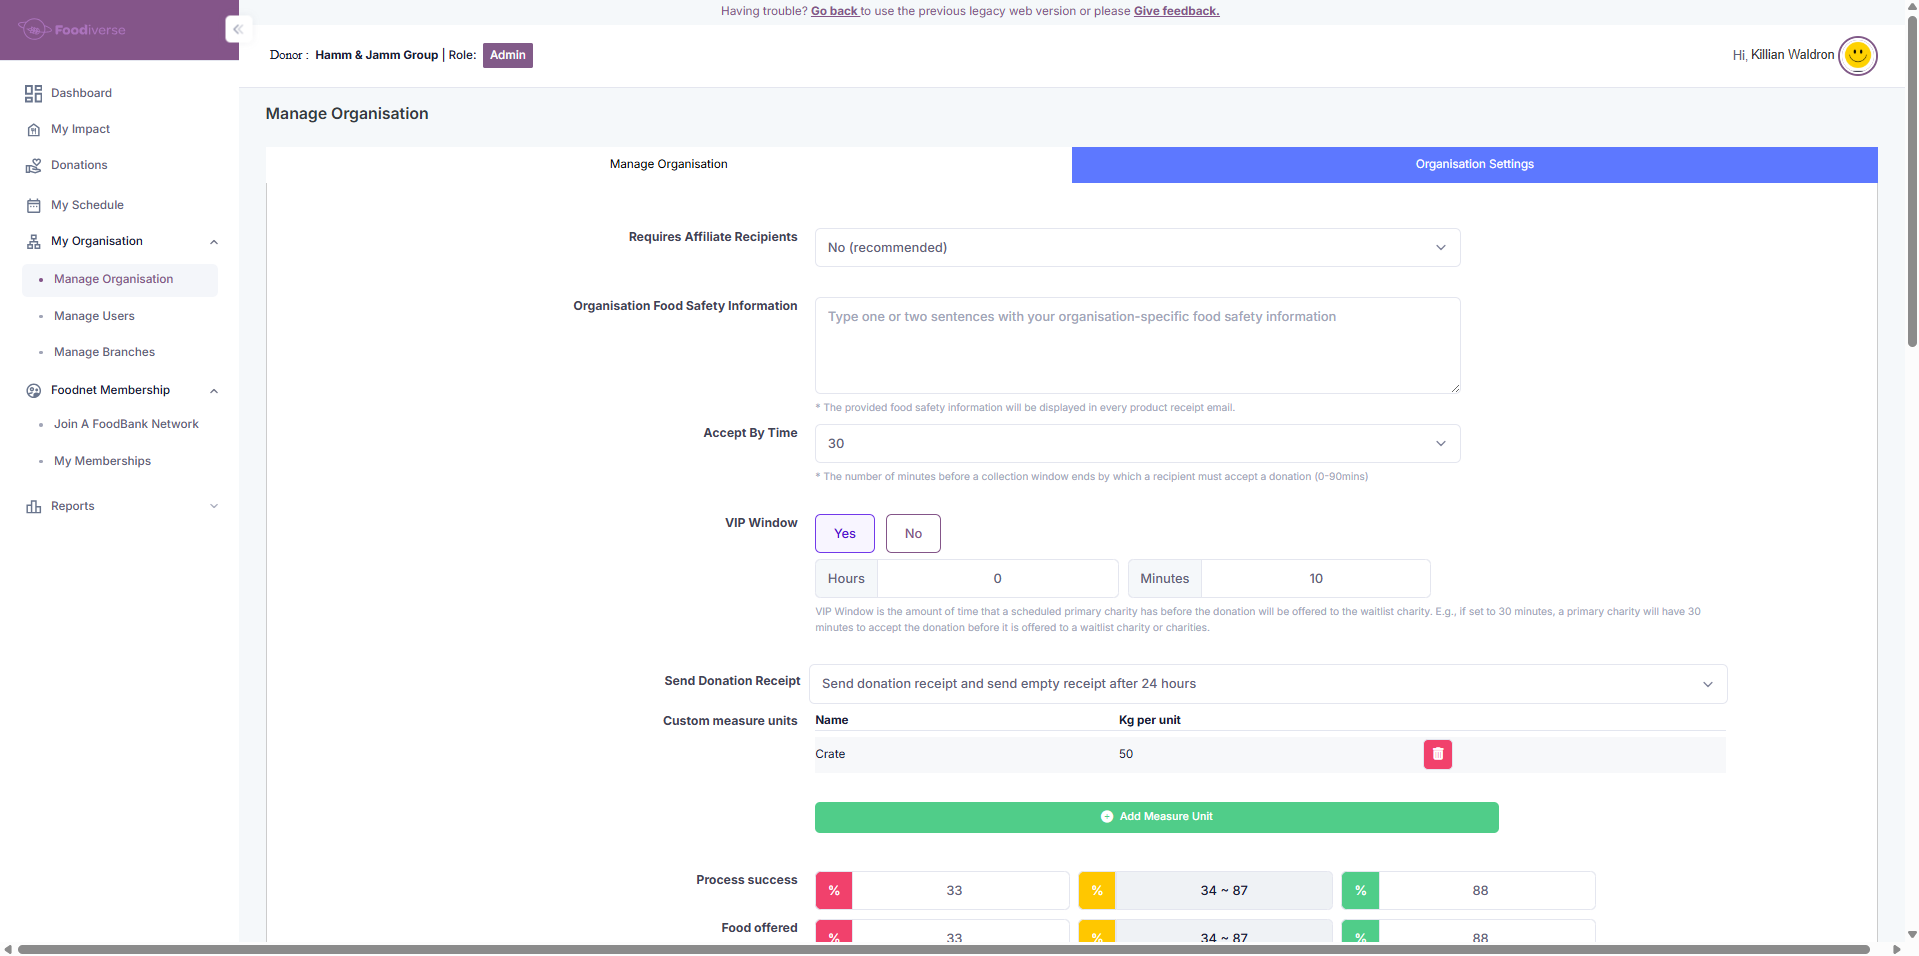Set VIP Window to Yes
This screenshot has width=1919, height=956.
(x=844, y=534)
